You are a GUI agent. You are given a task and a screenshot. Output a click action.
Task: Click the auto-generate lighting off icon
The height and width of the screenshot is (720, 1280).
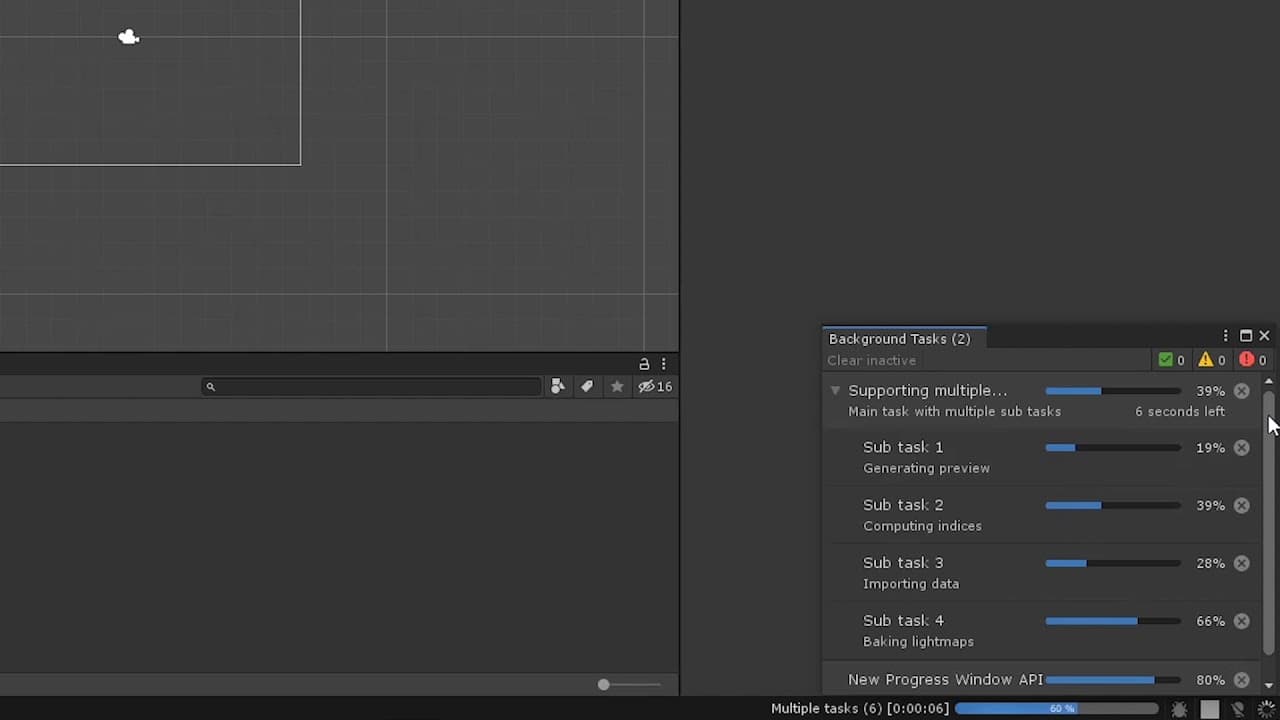click(x=1238, y=709)
